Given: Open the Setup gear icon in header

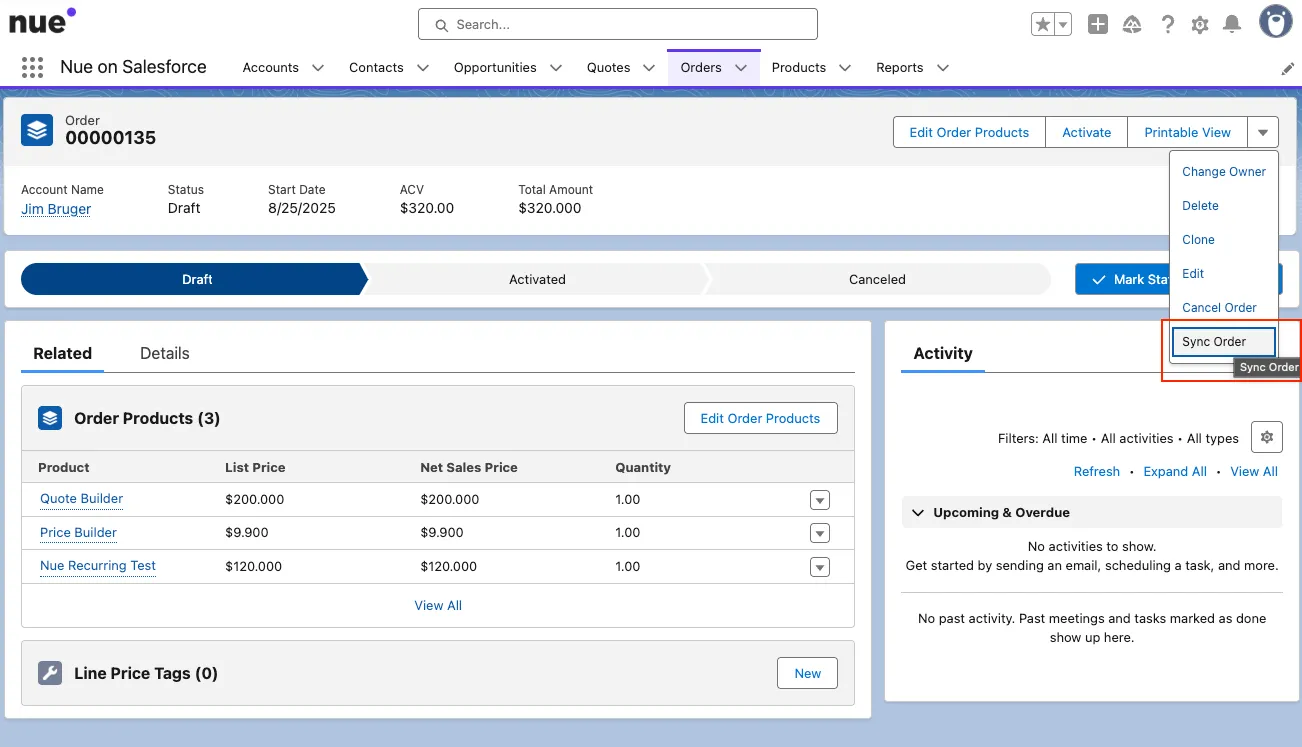Looking at the screenshot, I should (1200, 25).
